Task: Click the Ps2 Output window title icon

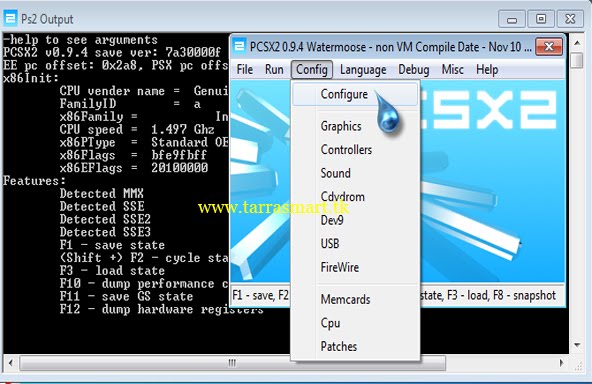Action: [10, 19]
